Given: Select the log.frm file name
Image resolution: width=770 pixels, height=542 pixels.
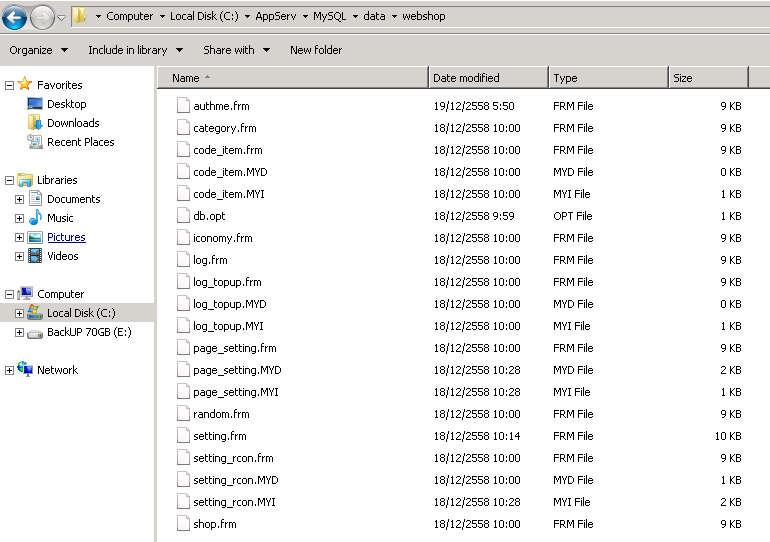Looking at the screenshot, I should click(210, 260).
